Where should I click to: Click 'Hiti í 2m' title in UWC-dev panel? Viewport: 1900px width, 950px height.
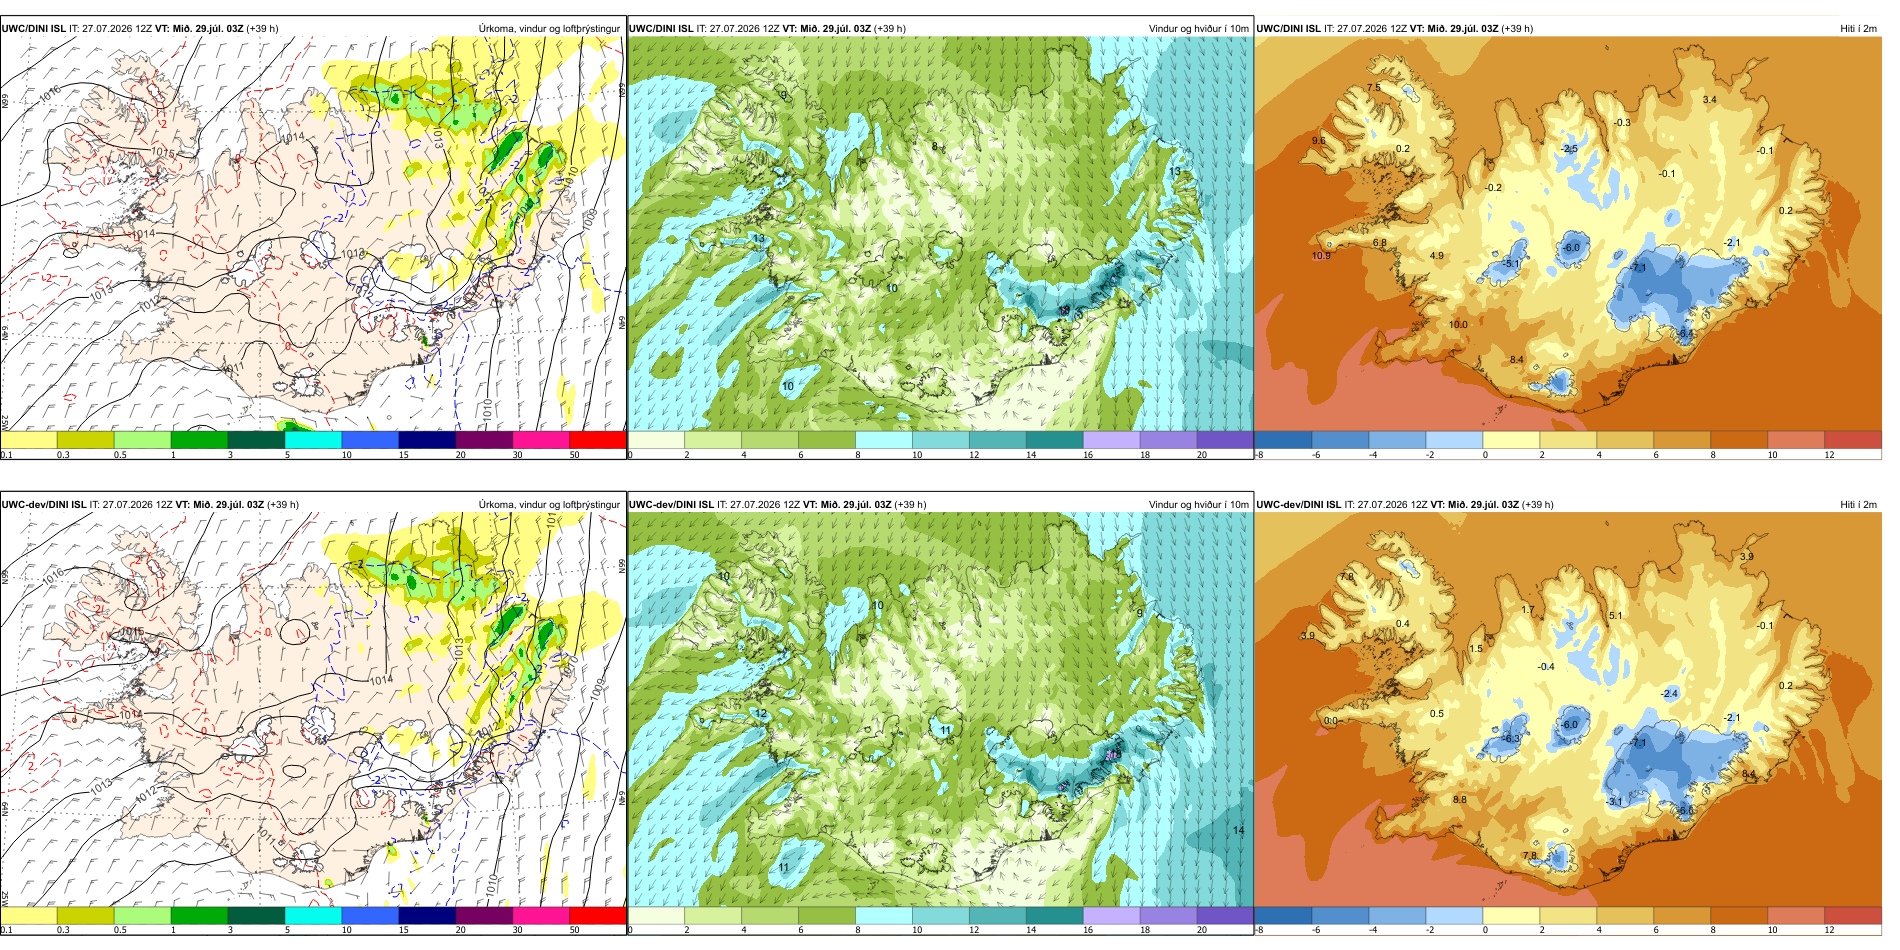tap(1858, 505)
